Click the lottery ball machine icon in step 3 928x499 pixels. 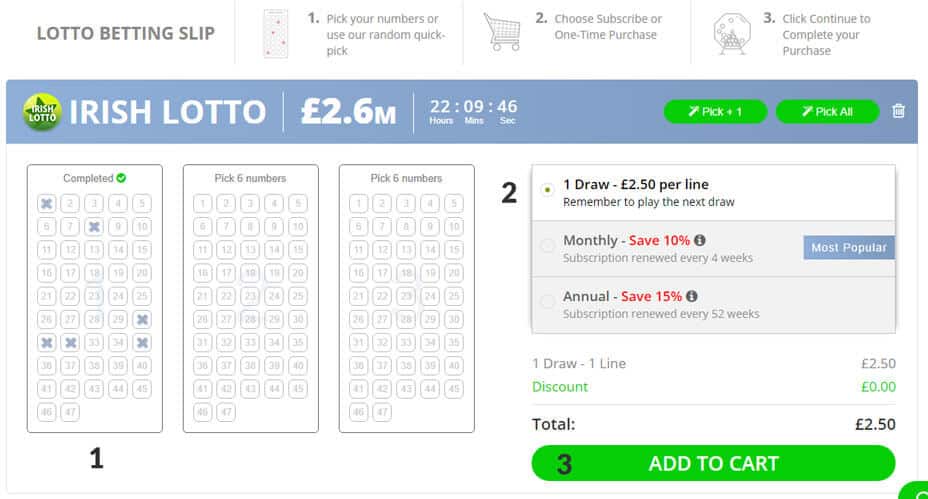click(733, 33)
